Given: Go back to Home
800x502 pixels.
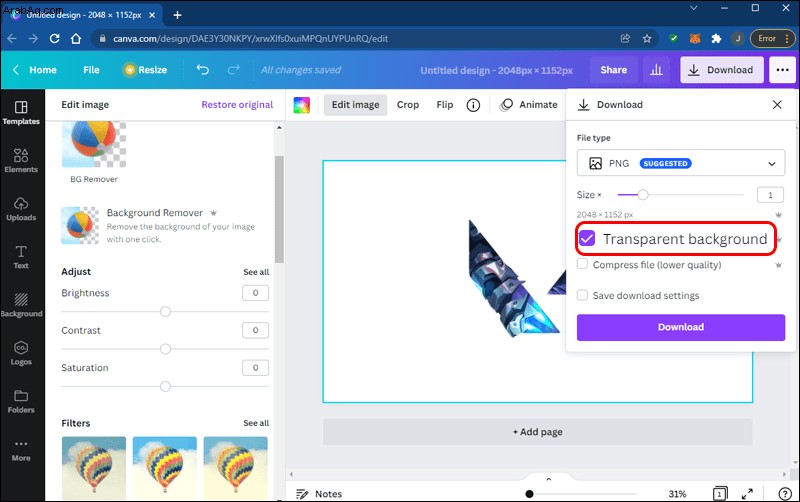Looking at the screenshot, I should point(35,70).
